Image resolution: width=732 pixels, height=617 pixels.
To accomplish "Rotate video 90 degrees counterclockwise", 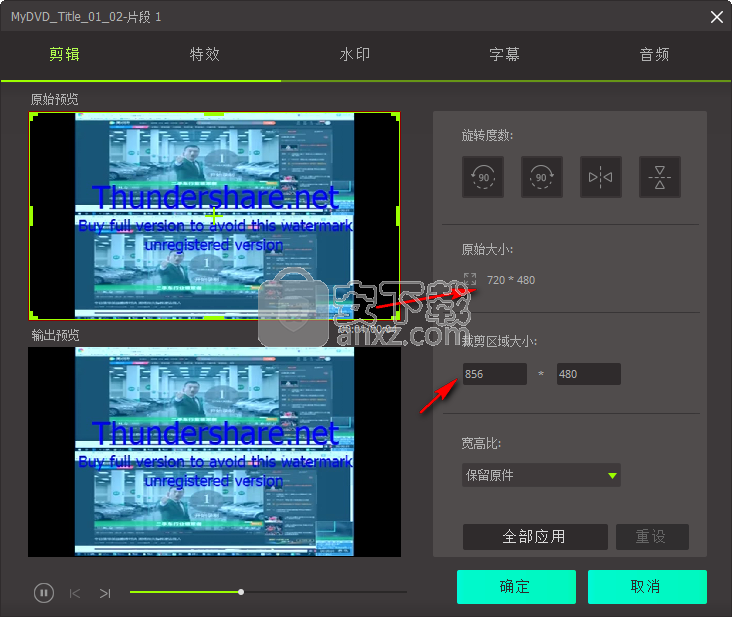I will (x=483, y=177).
